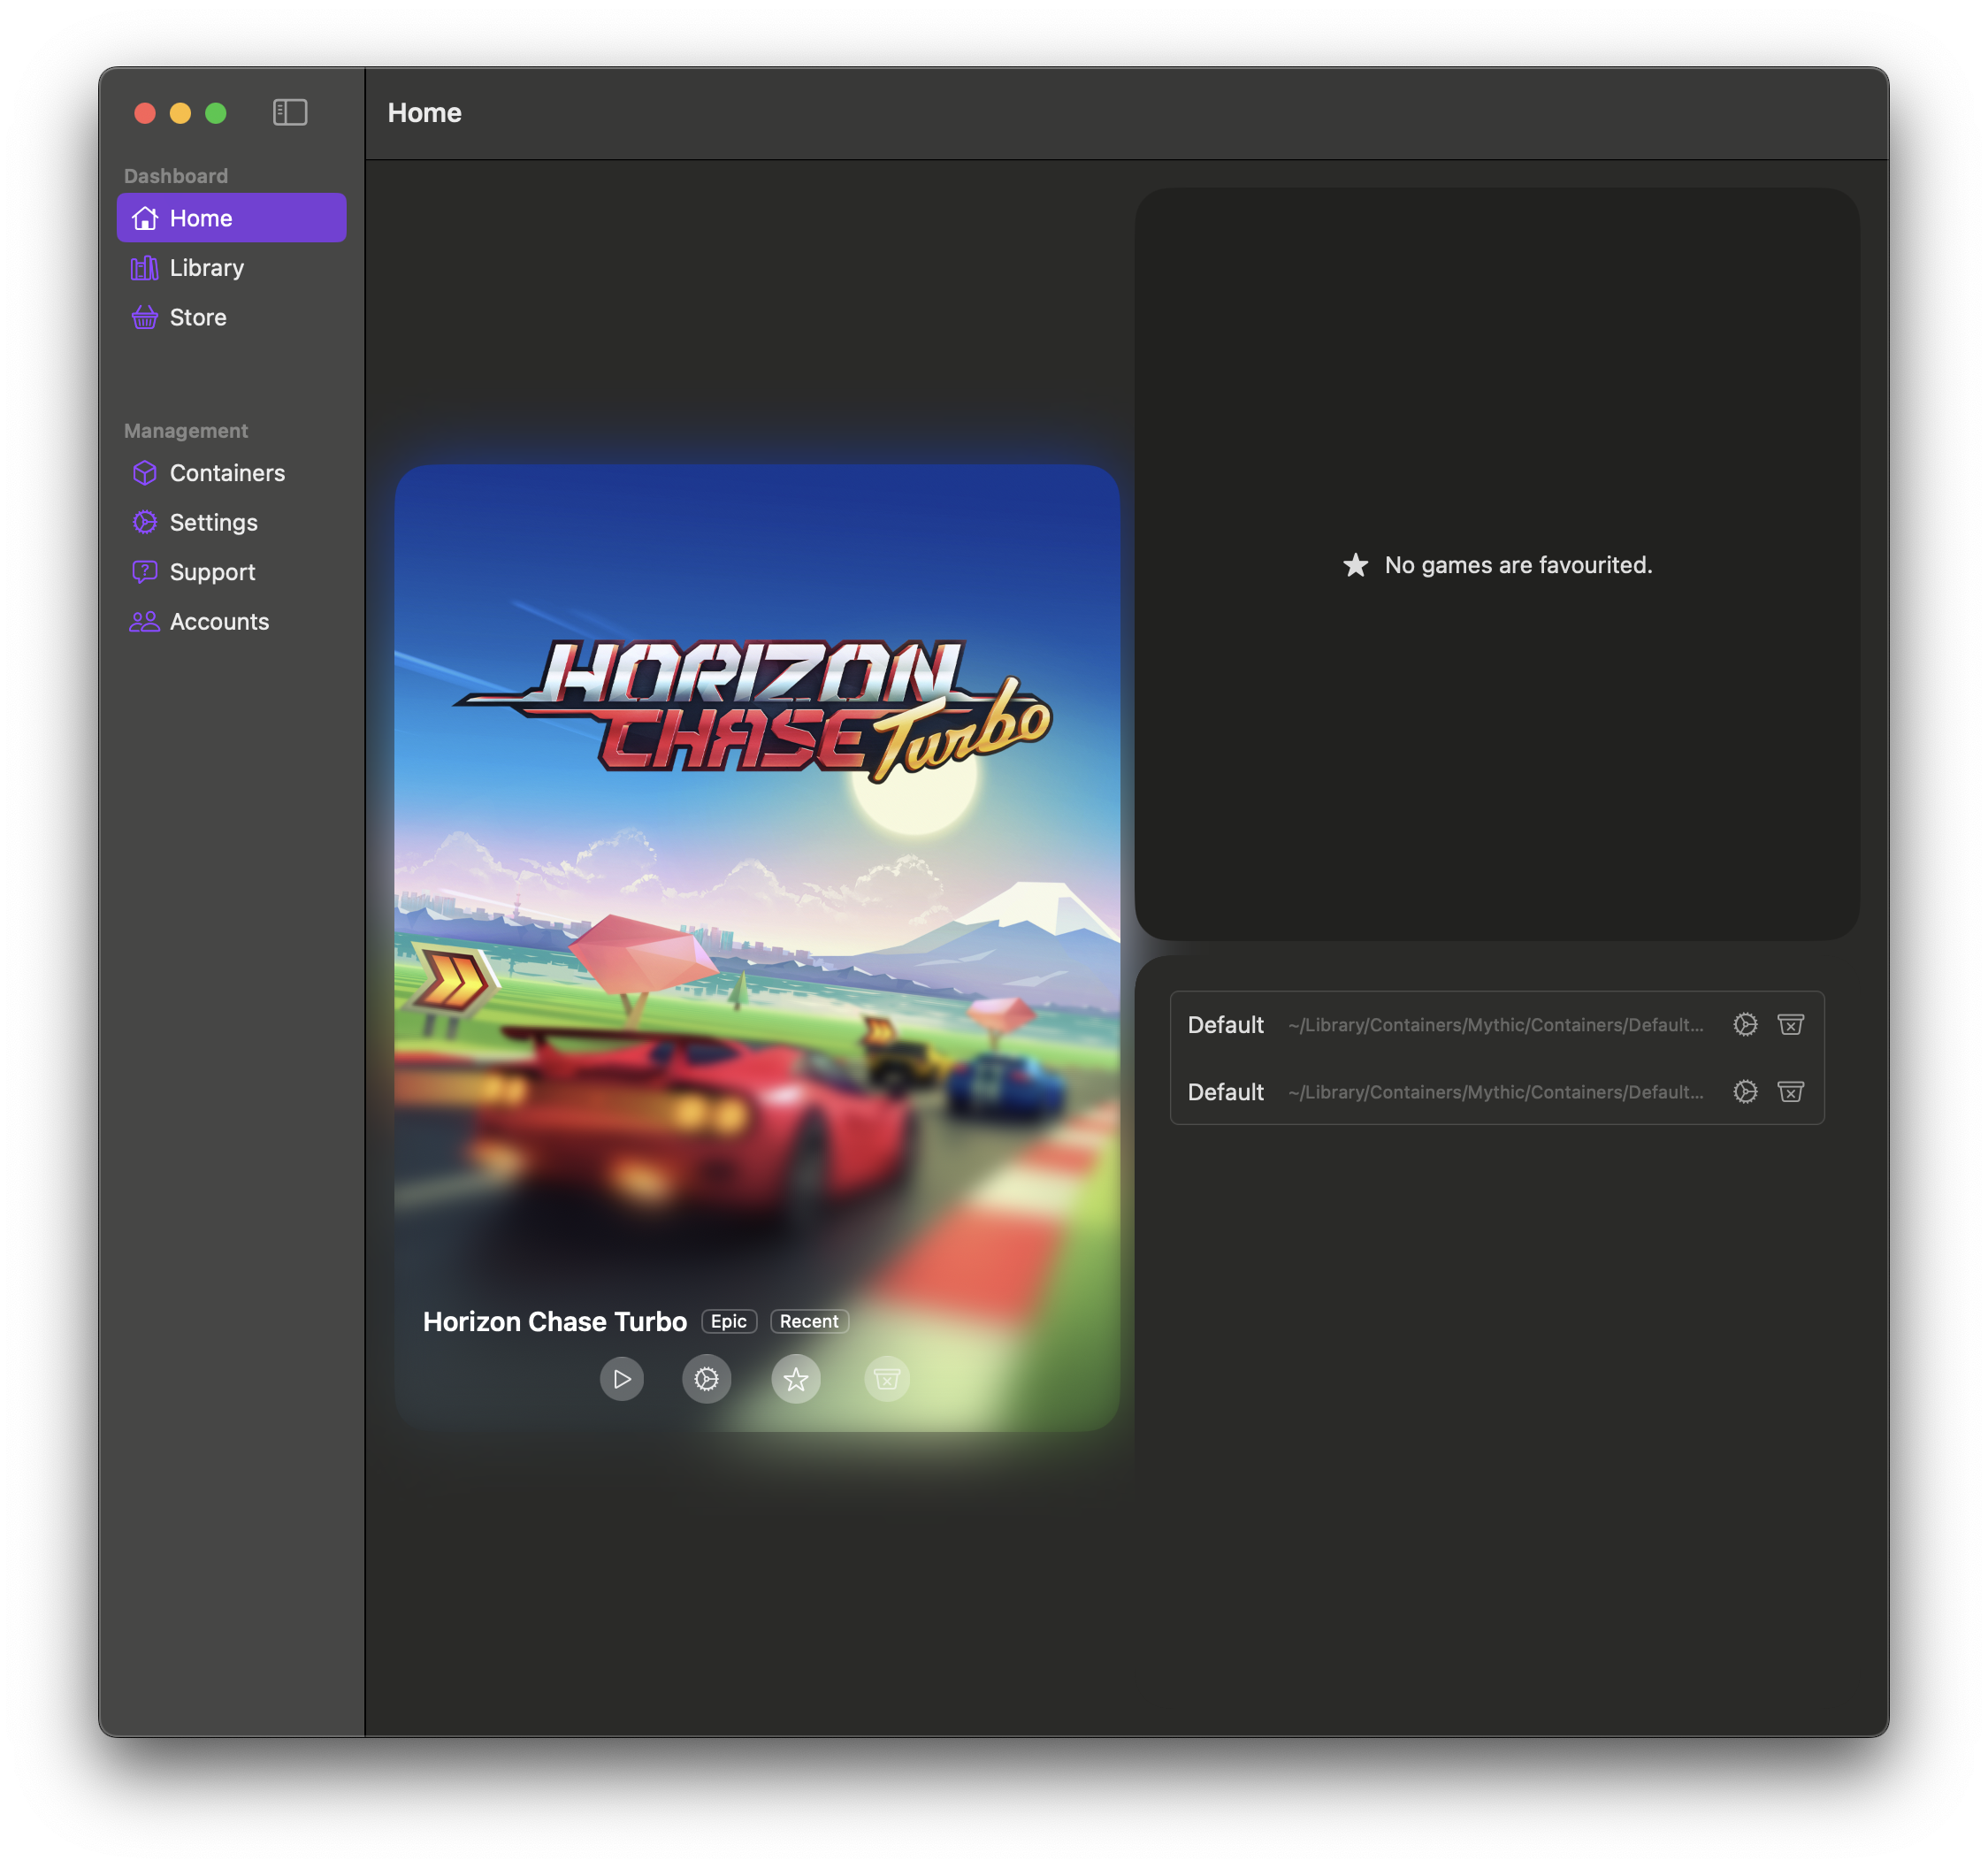Click the Dashboard section header
Screen dimensions: 1988x1868
[176, 176]
